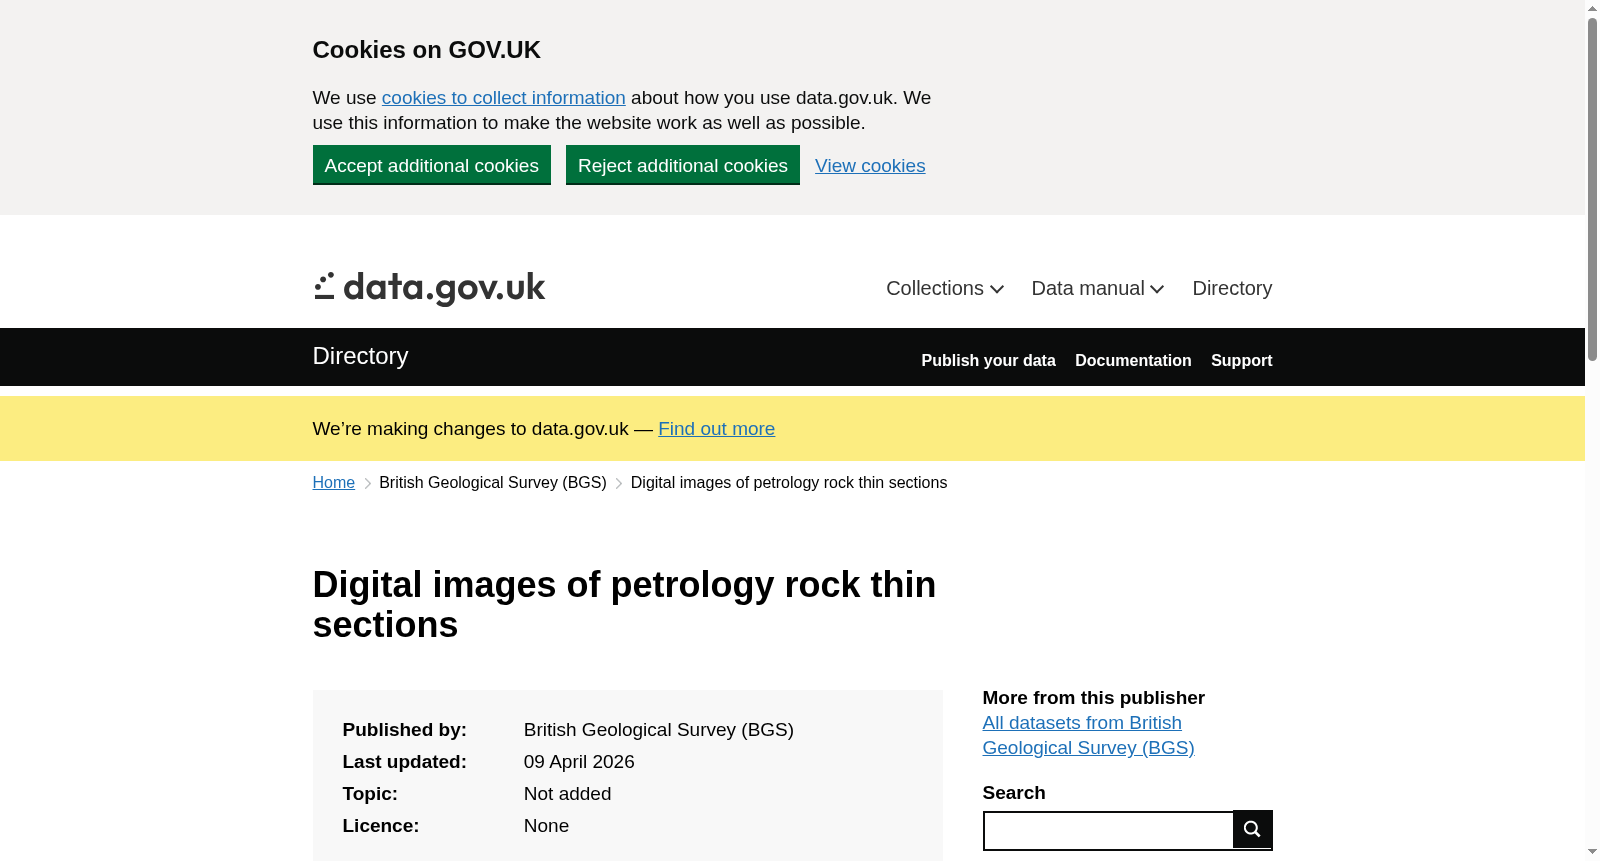Open Publish your data
This screenshot has height=861, width=1600.
click(x=988, y=360)
